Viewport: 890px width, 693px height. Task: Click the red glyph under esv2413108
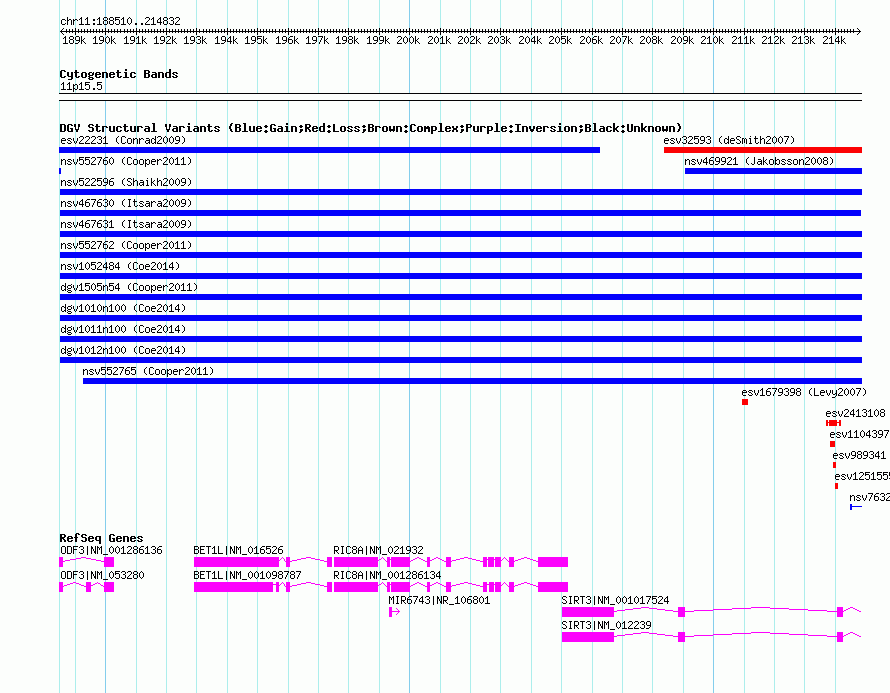click(x=833, y=423)
